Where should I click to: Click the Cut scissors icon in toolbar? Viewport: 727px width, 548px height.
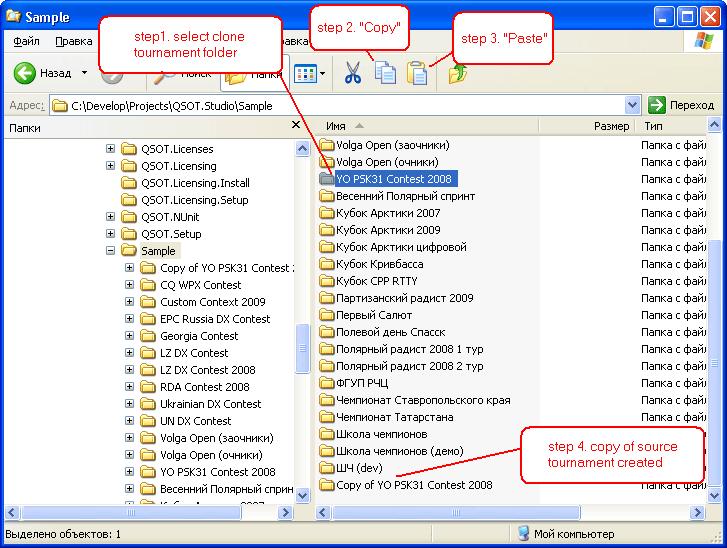(352, 74)
